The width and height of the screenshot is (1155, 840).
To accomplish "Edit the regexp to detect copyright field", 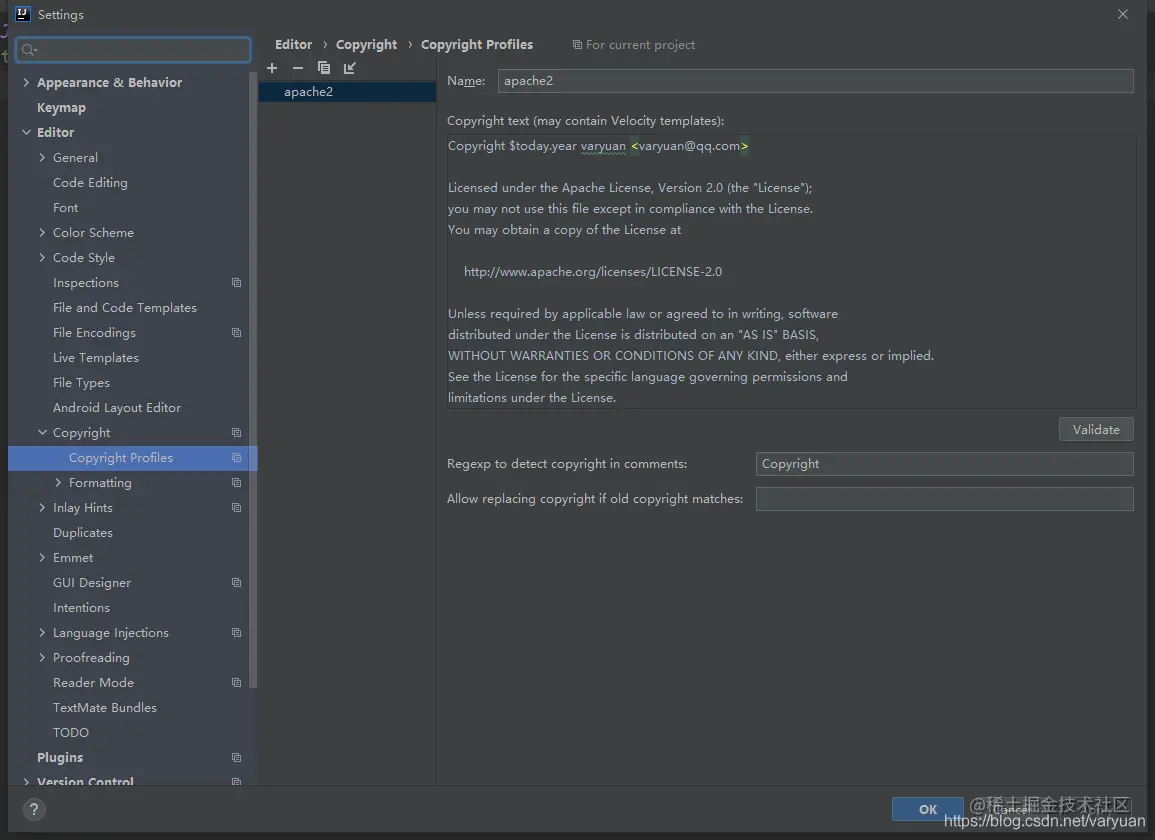I will [944, 464].
